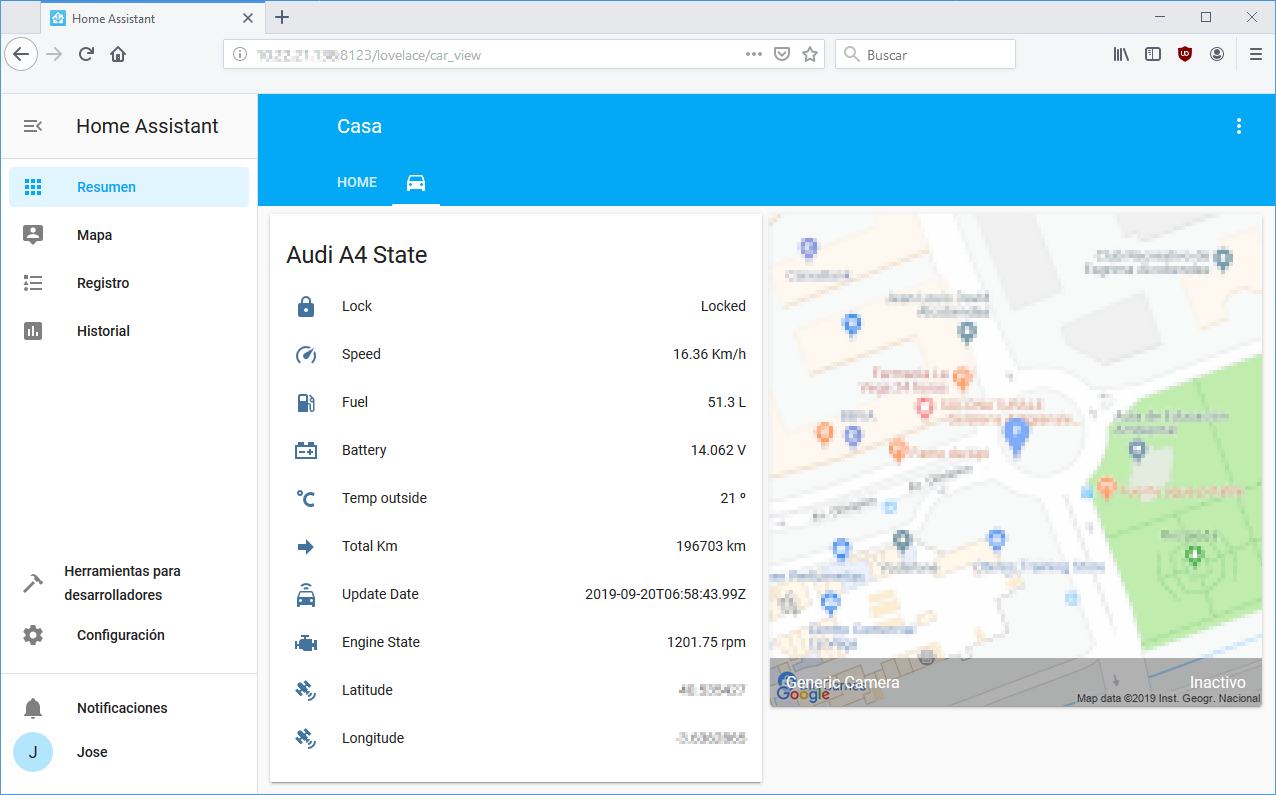This screenshot has height=795, width=1276.
Task: Click the Mapa person-marker icon
Action: pos(33,235)
